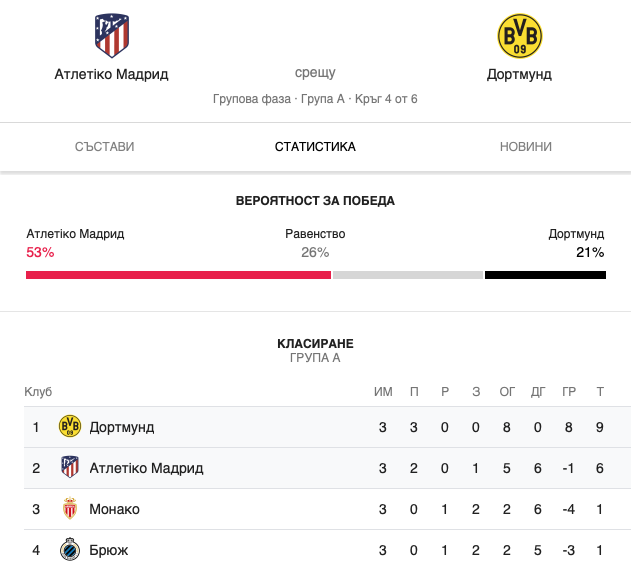631x570 pixels.
Task: Click the Club Brugge crest in the standings
Action: click(x=70, y=549)
